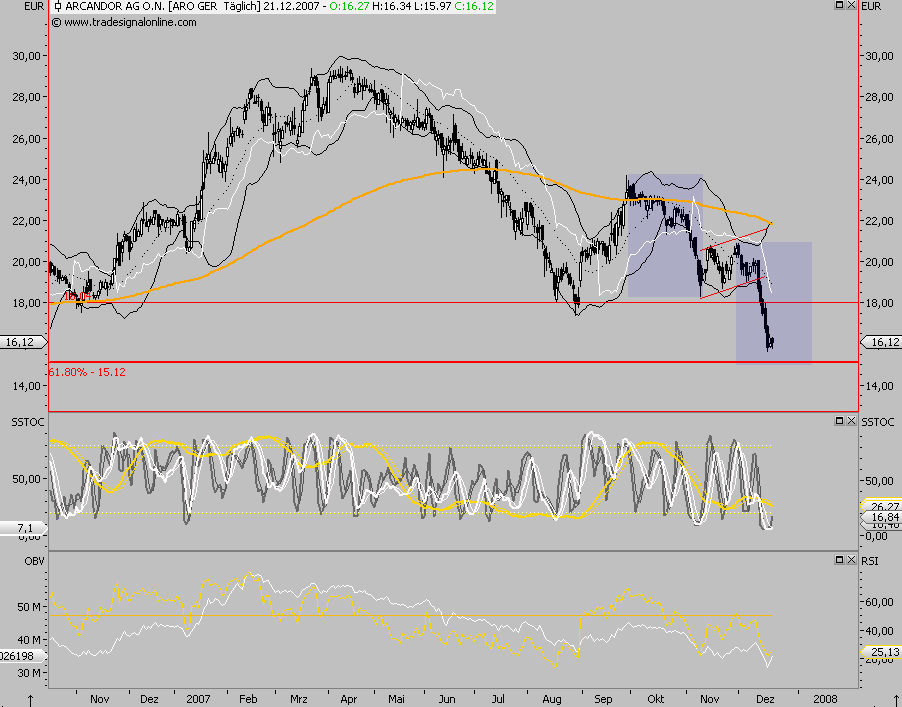Click the 7,1 SSTOC value tag
Image resolution: width=902 pixels, height=707 pixels.
(23, 526)
